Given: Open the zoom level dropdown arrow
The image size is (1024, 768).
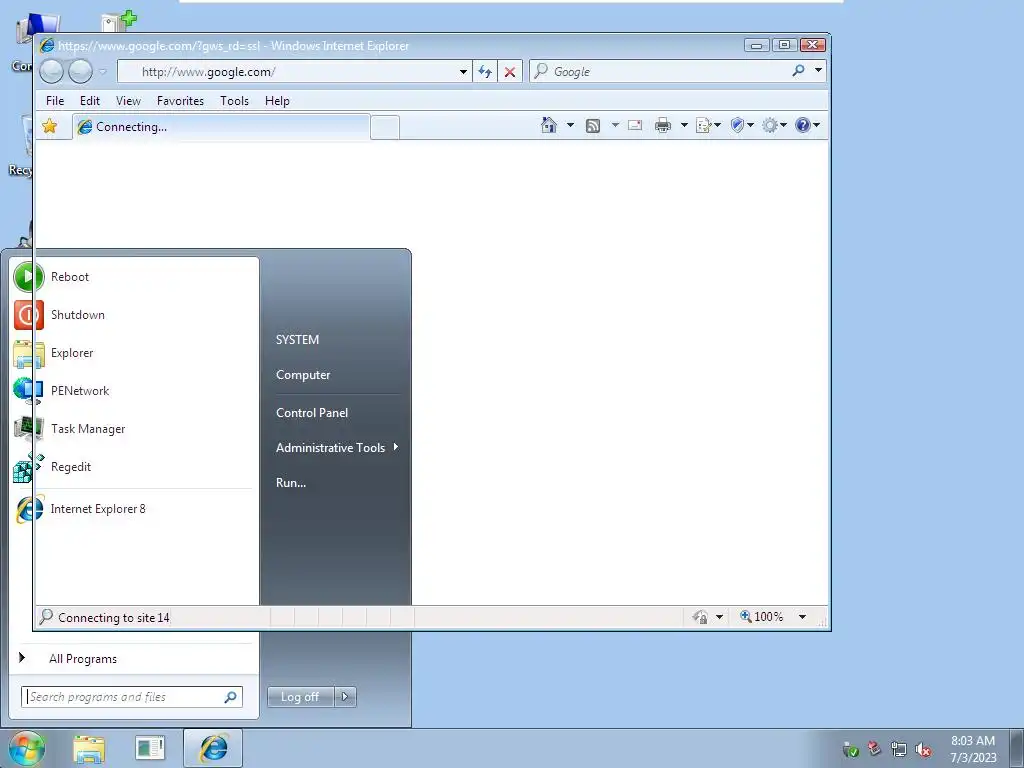Looking at the screenshot, I should [802, 617].
